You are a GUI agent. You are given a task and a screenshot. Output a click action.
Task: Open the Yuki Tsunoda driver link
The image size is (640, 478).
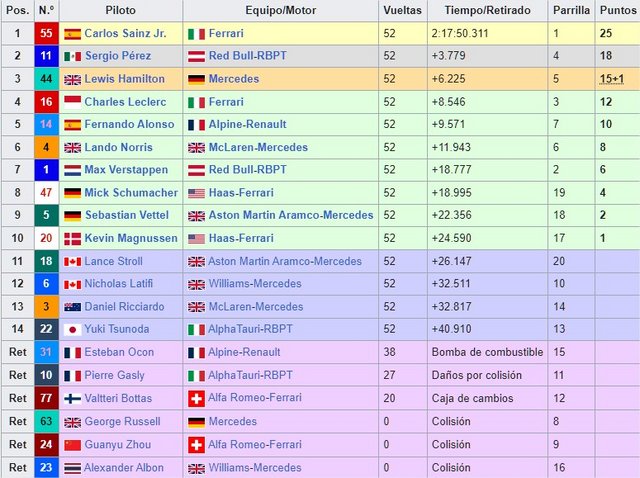117,329
